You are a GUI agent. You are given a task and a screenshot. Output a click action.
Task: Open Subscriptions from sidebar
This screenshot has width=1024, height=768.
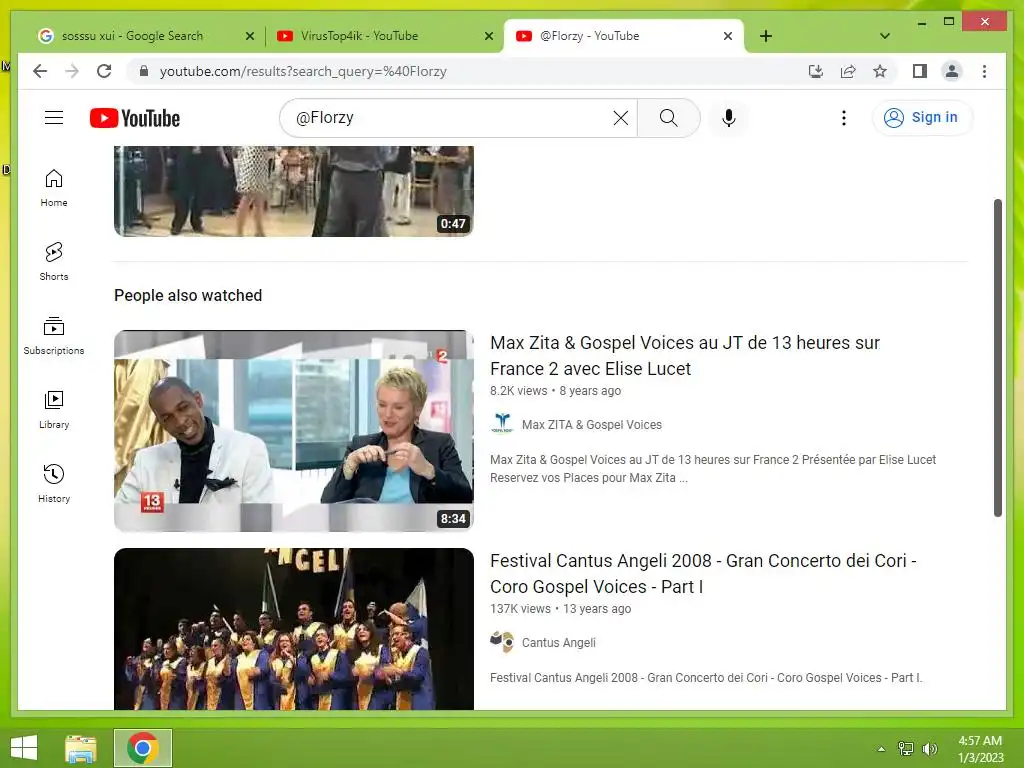tap(54, 336)
